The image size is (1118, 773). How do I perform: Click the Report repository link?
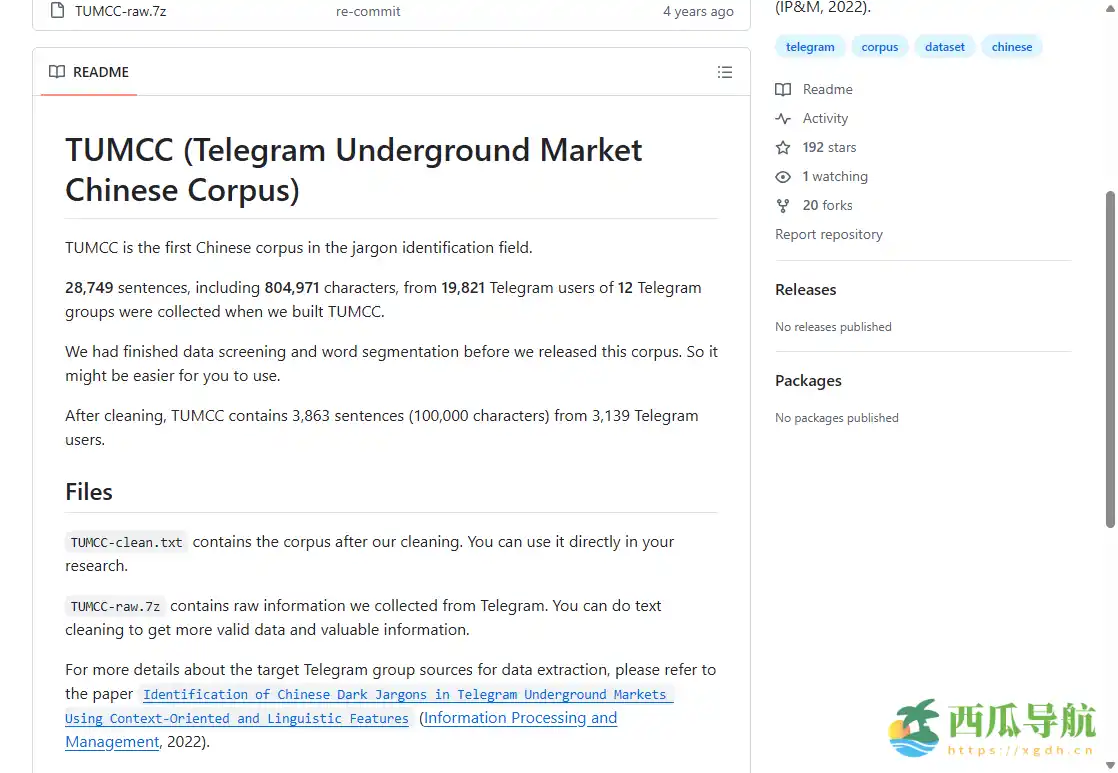[829, 235]
